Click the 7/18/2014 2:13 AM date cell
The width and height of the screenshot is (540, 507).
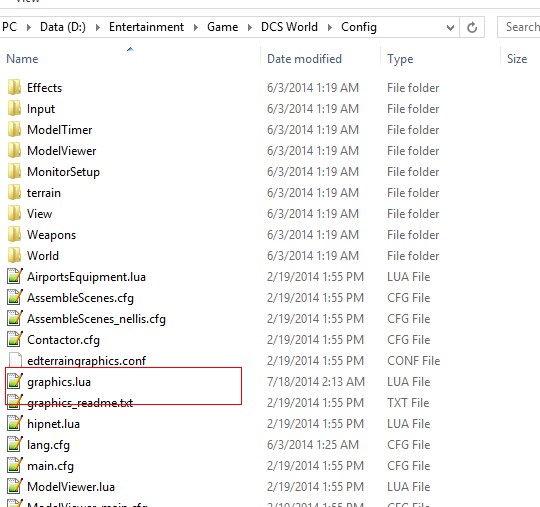coord(315,382)
